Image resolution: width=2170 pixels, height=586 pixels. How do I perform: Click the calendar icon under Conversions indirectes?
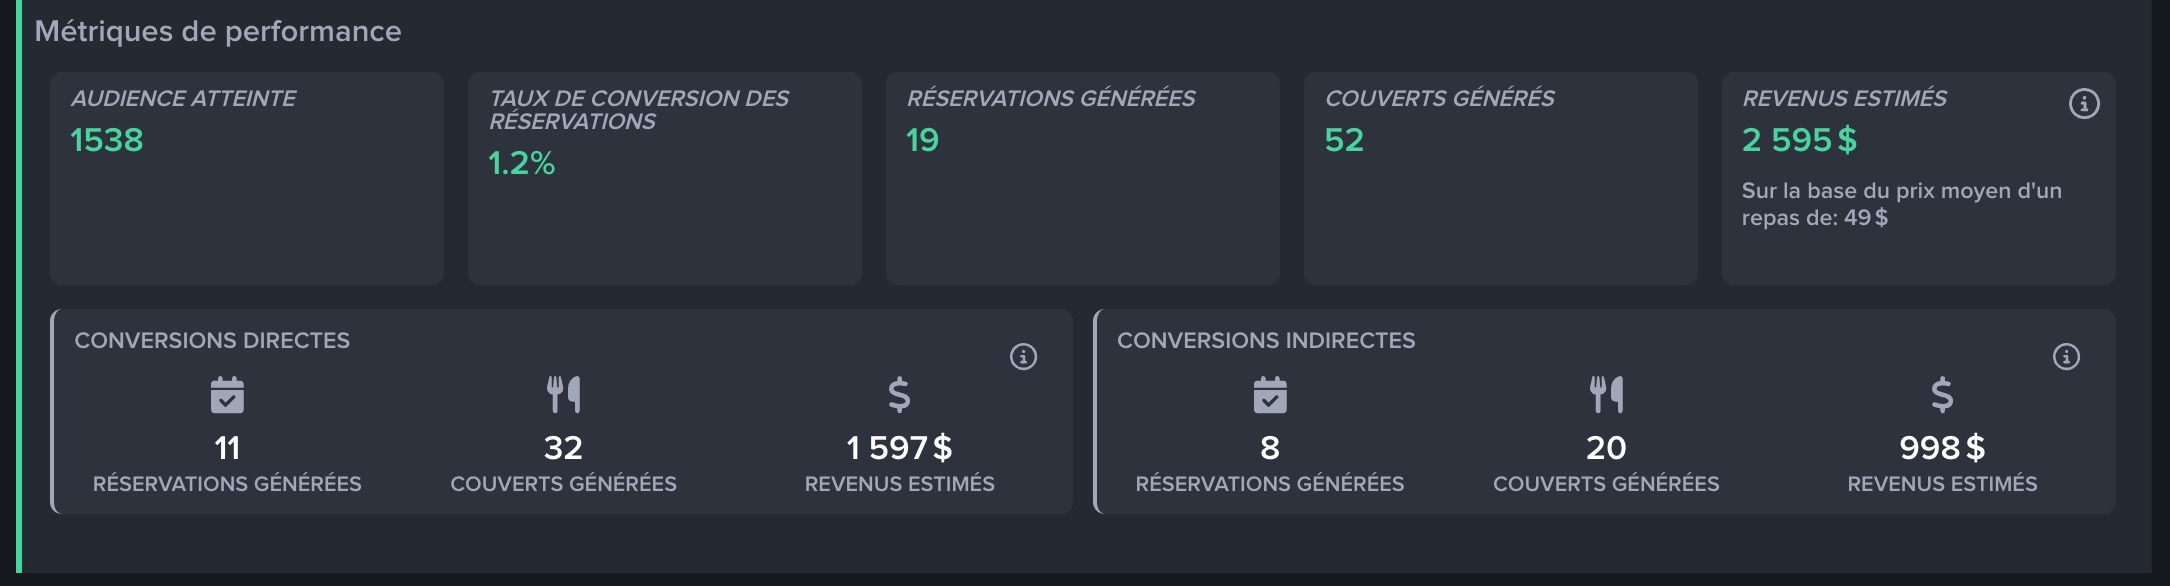(1270, 395)
